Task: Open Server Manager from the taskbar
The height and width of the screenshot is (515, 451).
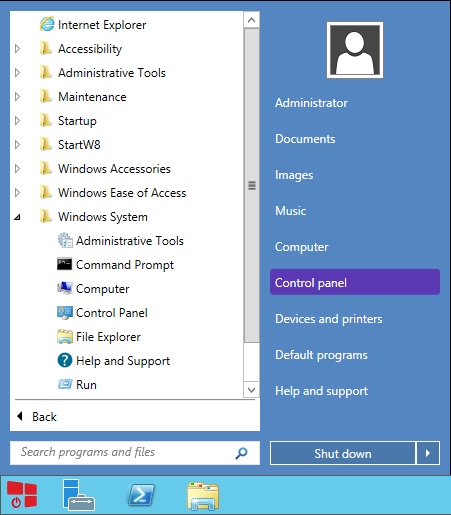Action: (79, 495)
